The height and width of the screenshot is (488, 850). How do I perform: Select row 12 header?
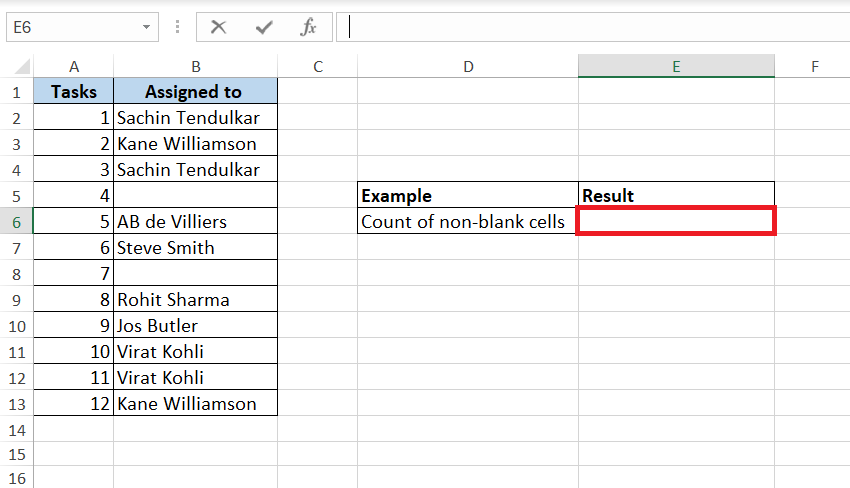(x=16, y=377)
